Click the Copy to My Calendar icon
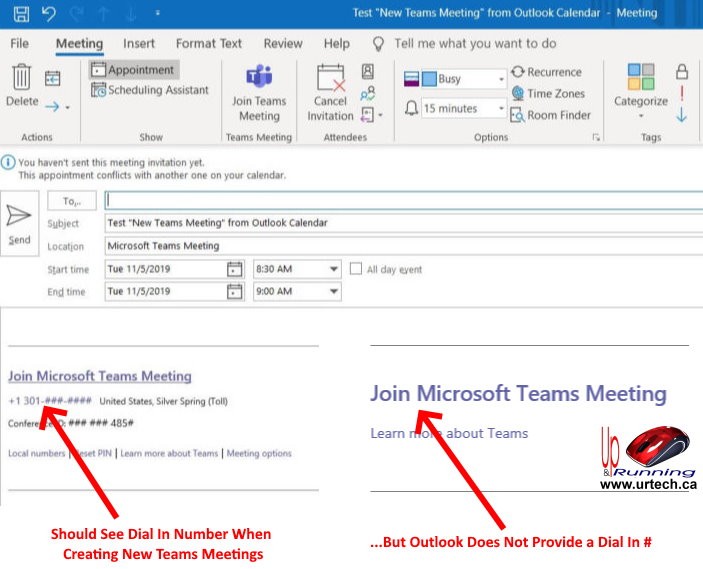This screenshot has width=703, height=569. point(53,78)
